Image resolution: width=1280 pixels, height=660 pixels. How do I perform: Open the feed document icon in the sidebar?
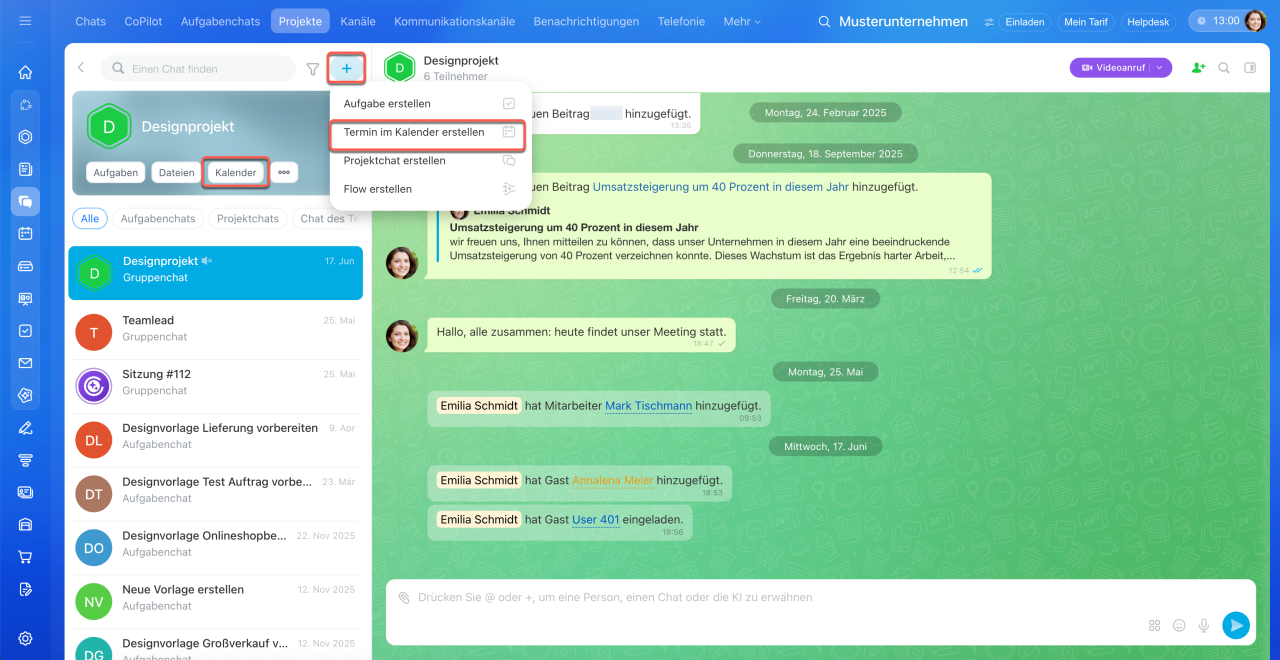point(25,169)
